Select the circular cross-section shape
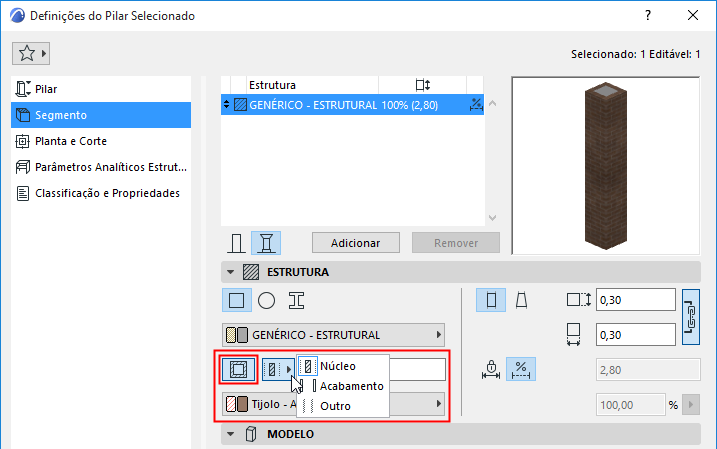The width and height of the screenshot is (717, 449). pos(267,299)
